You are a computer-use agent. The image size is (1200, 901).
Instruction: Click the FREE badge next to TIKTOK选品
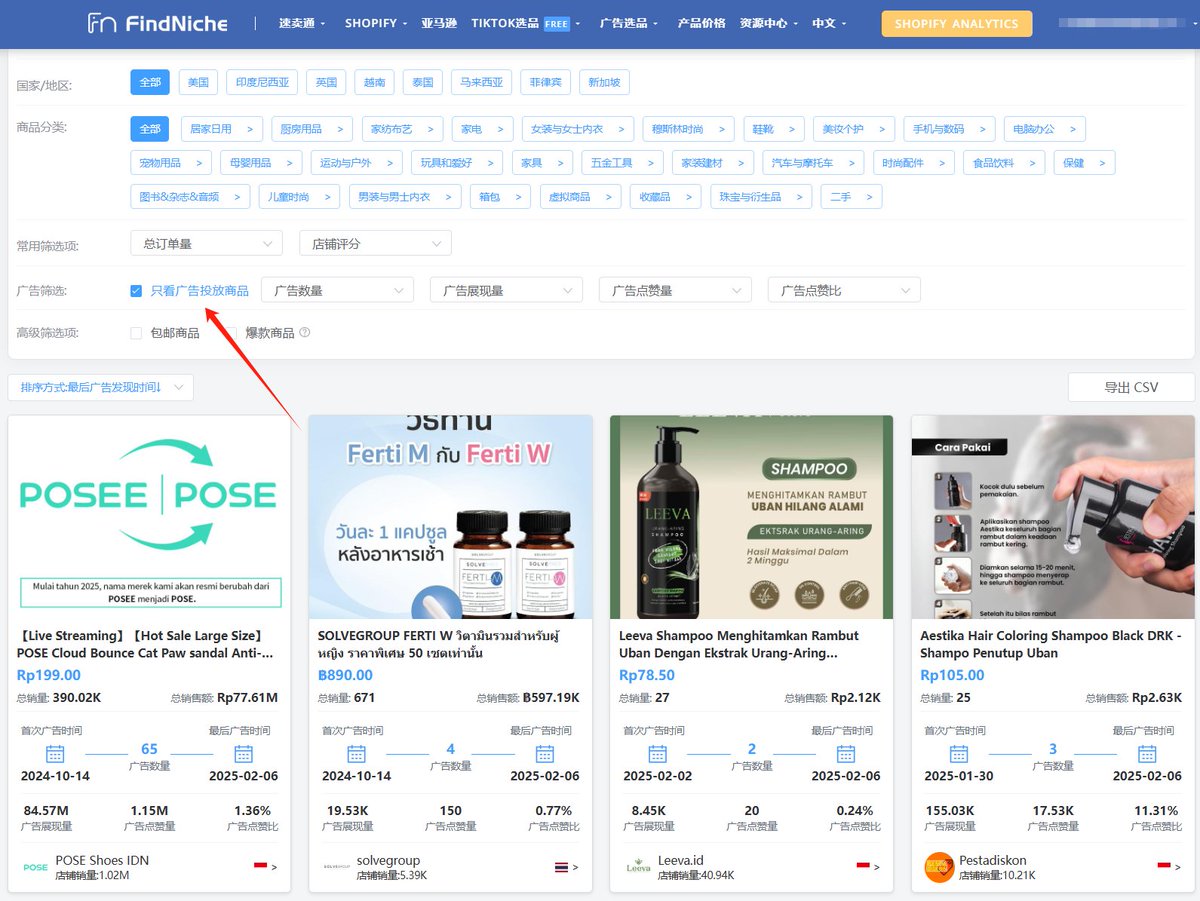pos(556,23)
